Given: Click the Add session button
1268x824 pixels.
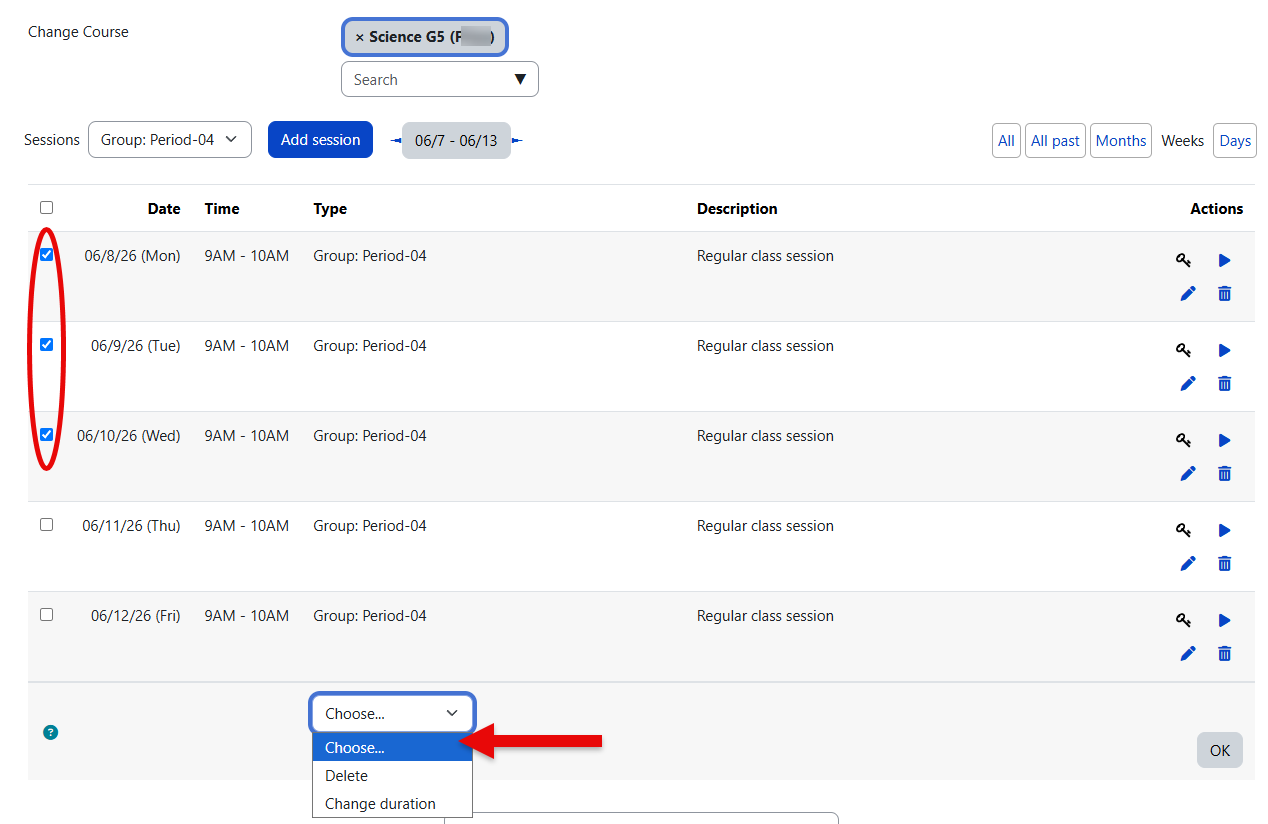Looking at the screenshot, I should (320, 140).
